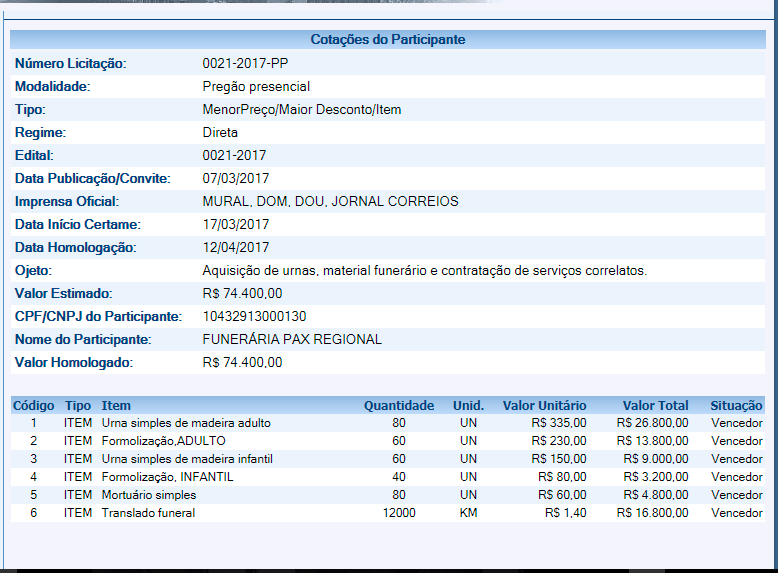Click quantity 40 for Formolização, INFANTIL

pos(399,477)
